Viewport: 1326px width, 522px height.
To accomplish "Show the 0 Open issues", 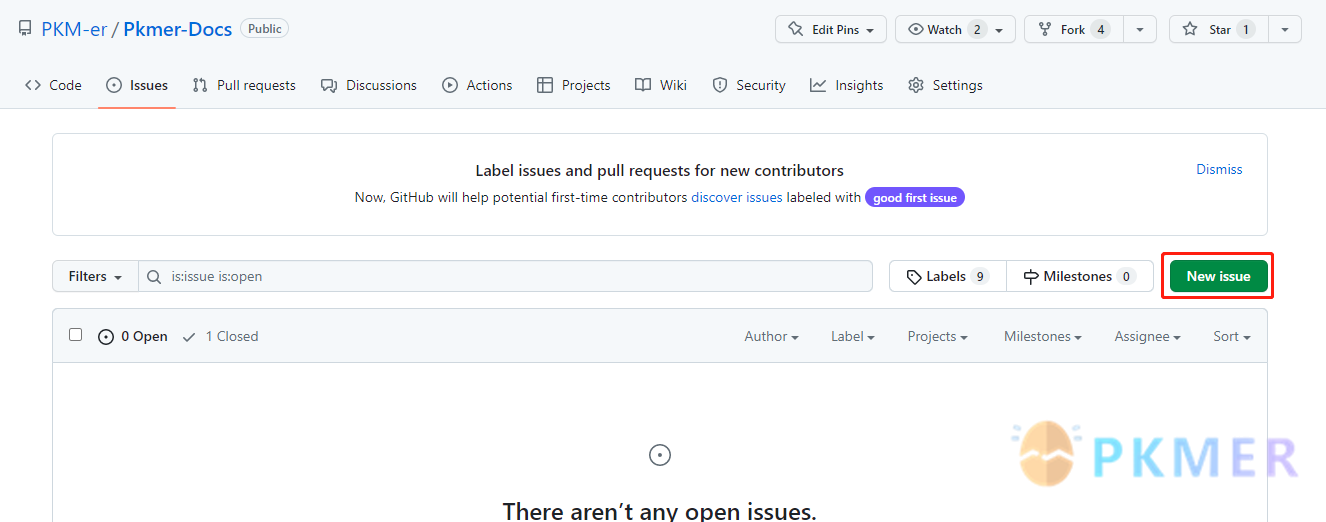I will click(x=133, y=337).
